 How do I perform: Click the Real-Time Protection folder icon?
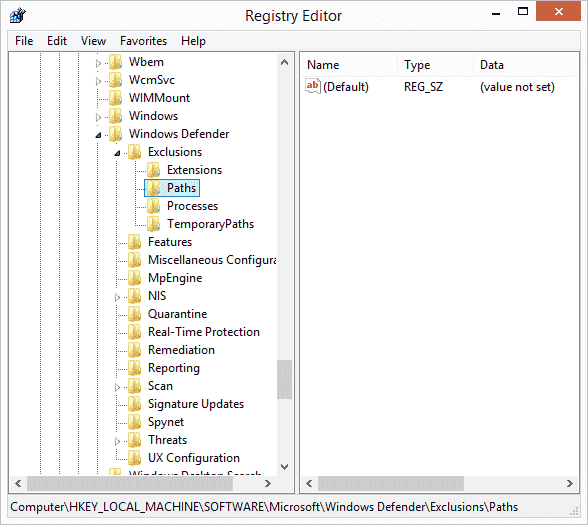[x=135, y=332]
